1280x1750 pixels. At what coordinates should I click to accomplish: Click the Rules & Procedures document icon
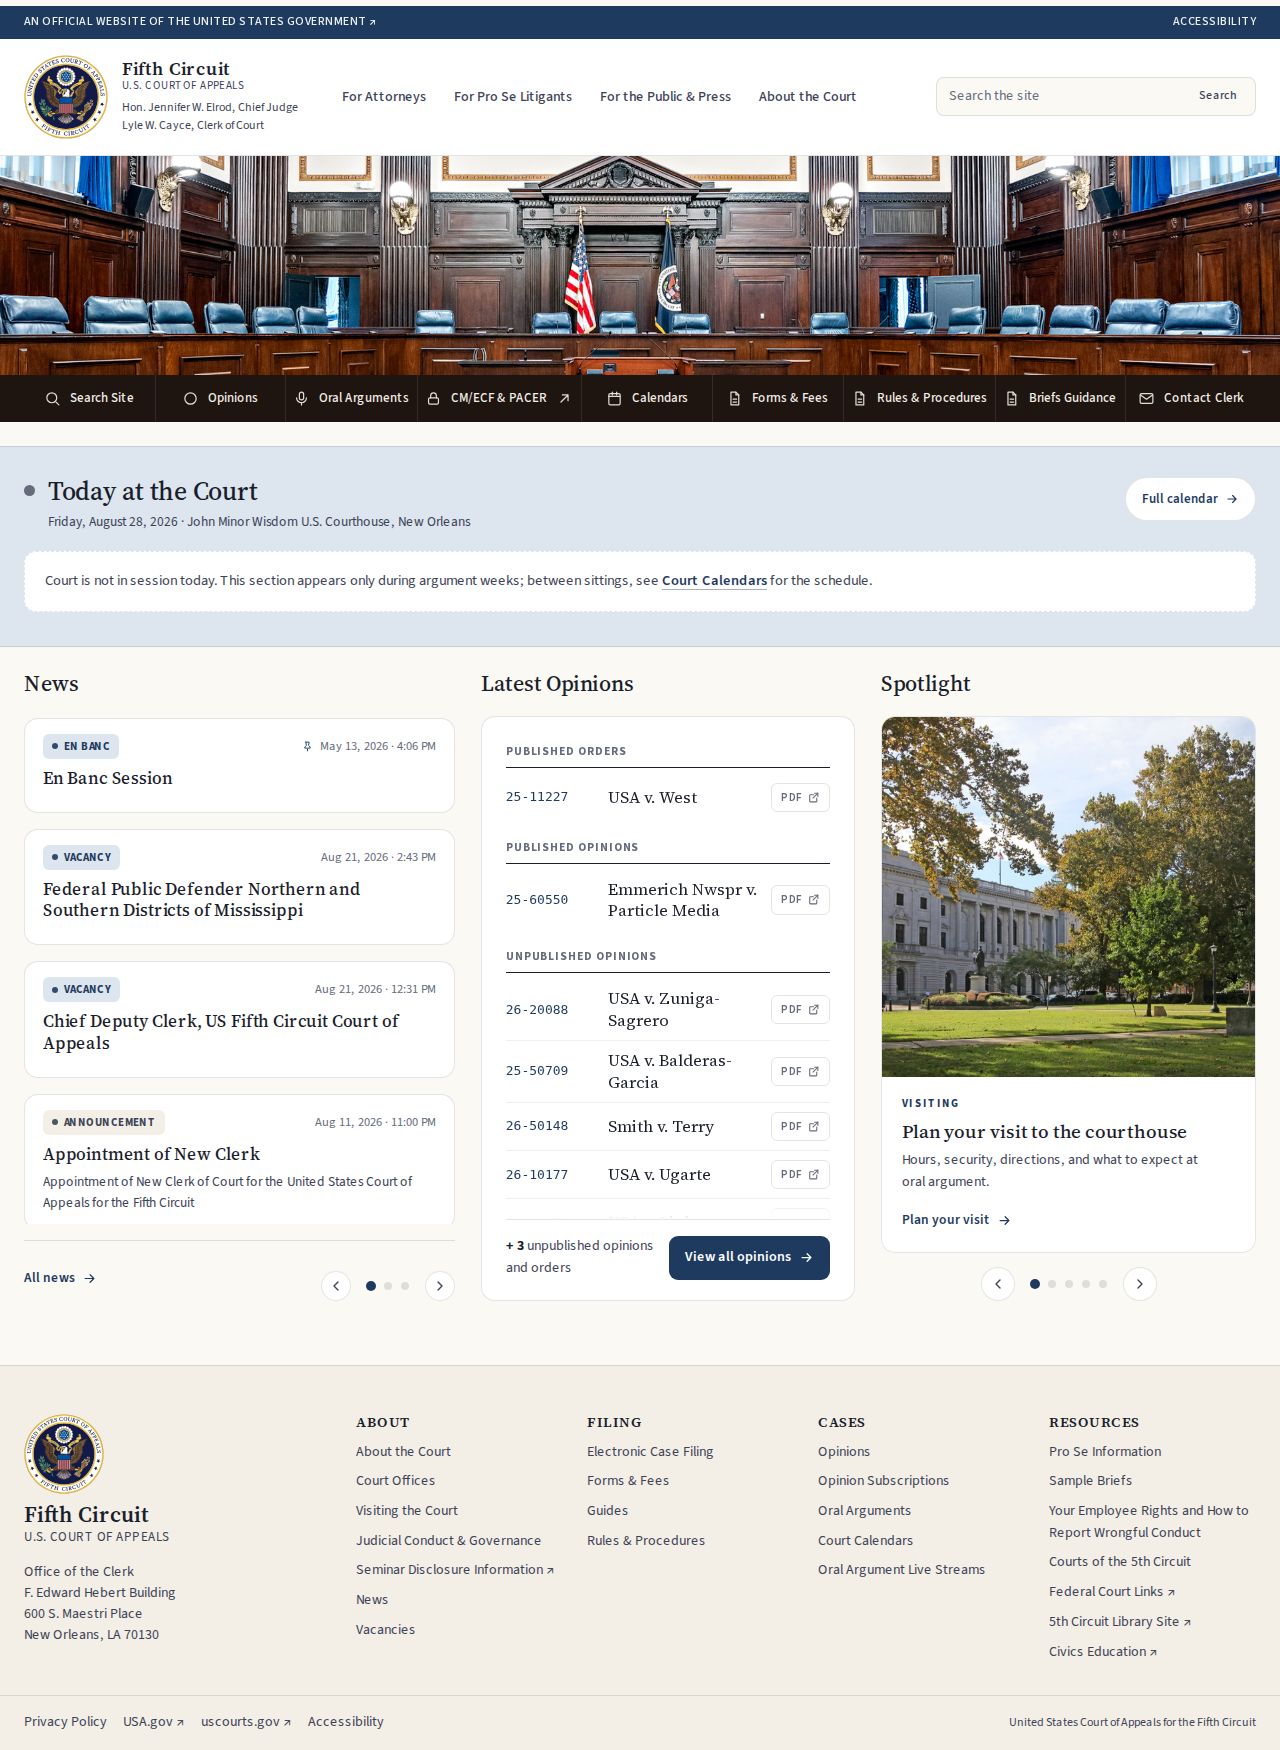[x=859, y=398]
